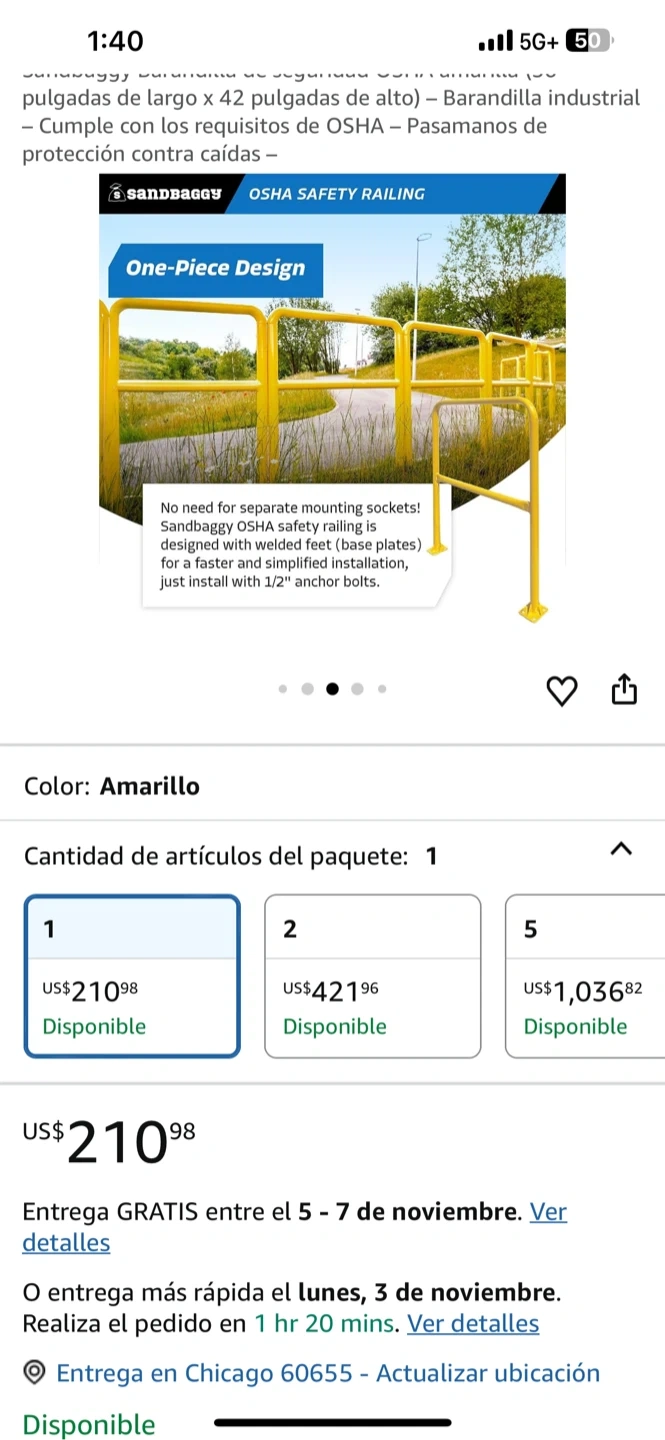Open the yellow safety railing product image
The width and height of the screenshot is (665, 1440).
click(x=332, y=400)
